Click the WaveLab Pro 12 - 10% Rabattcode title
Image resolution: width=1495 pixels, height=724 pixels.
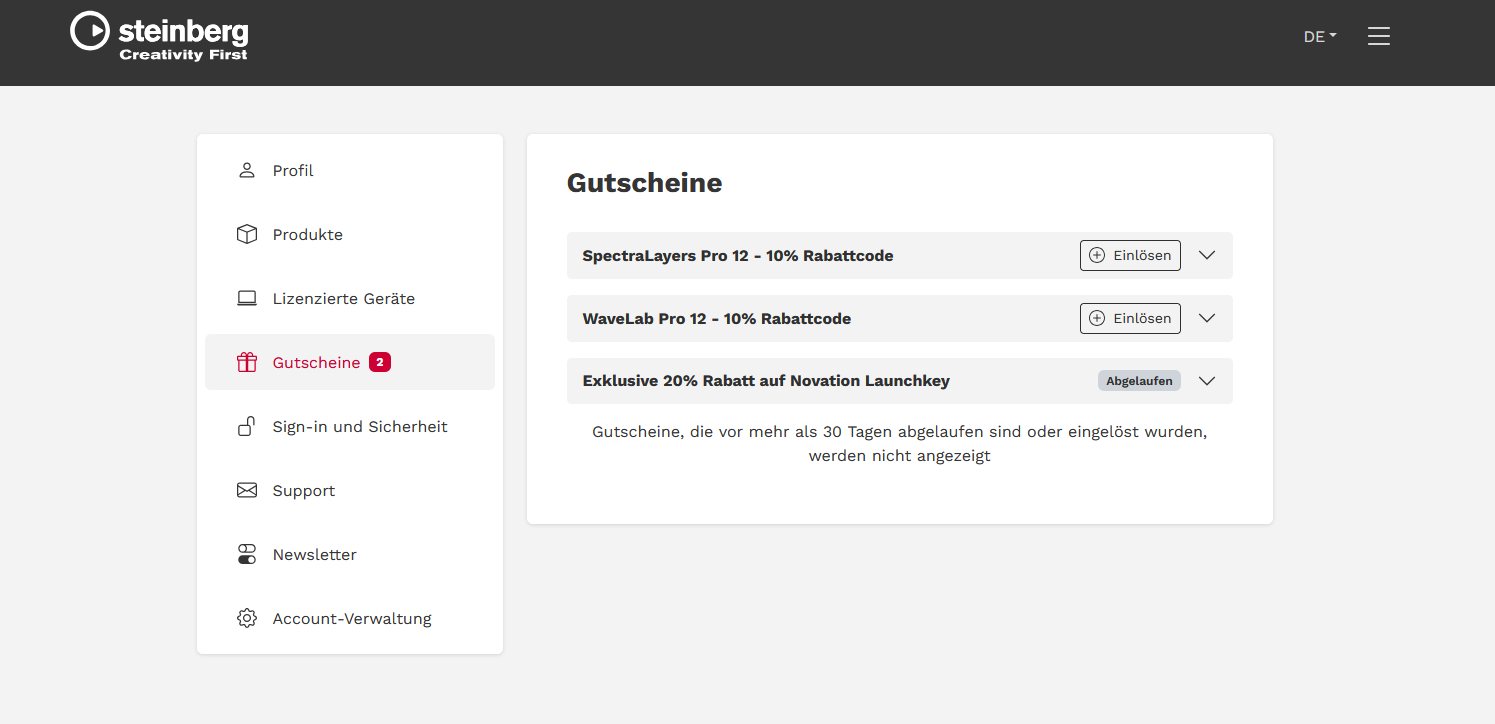(717, 319)
